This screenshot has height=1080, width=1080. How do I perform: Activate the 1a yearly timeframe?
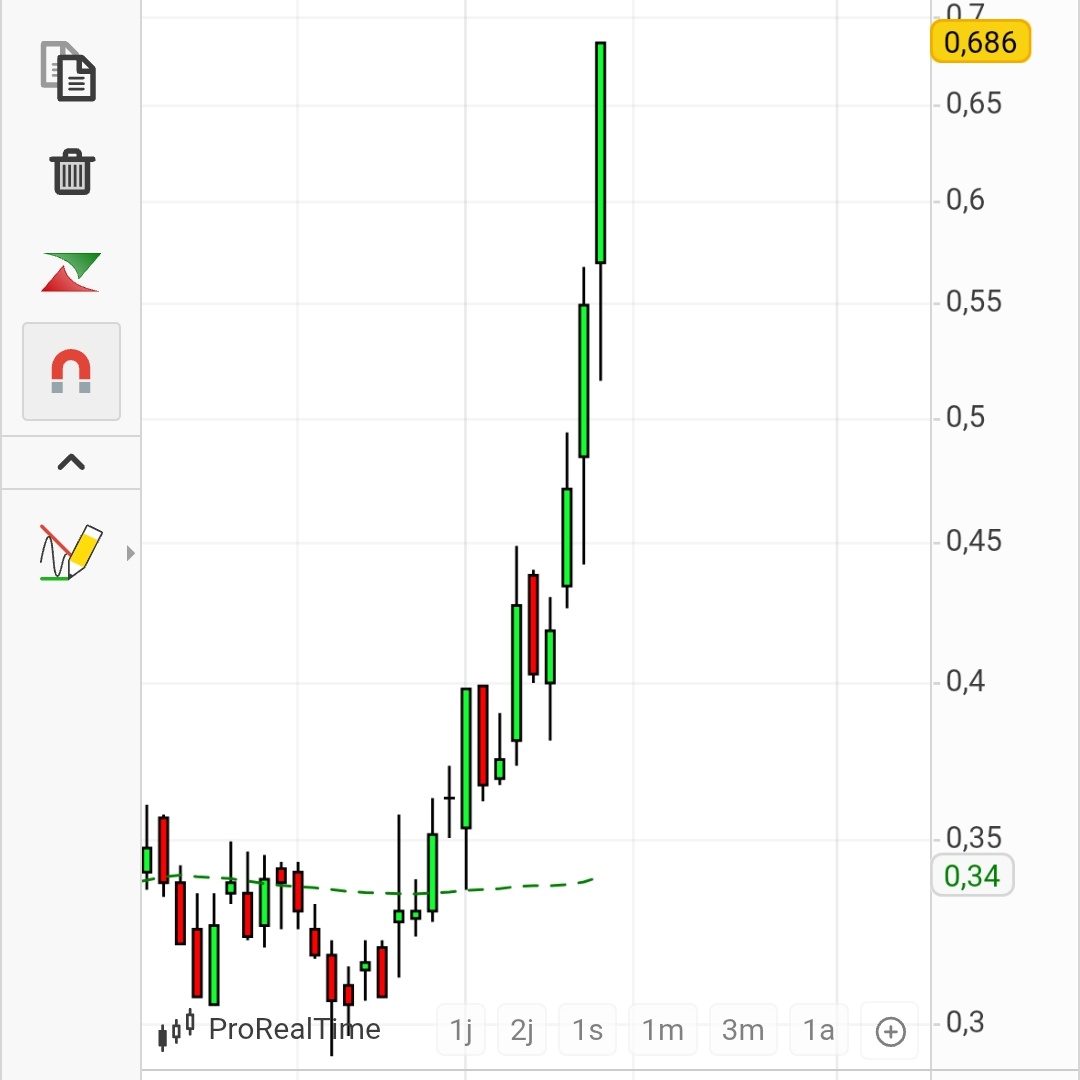(818, 1030)
